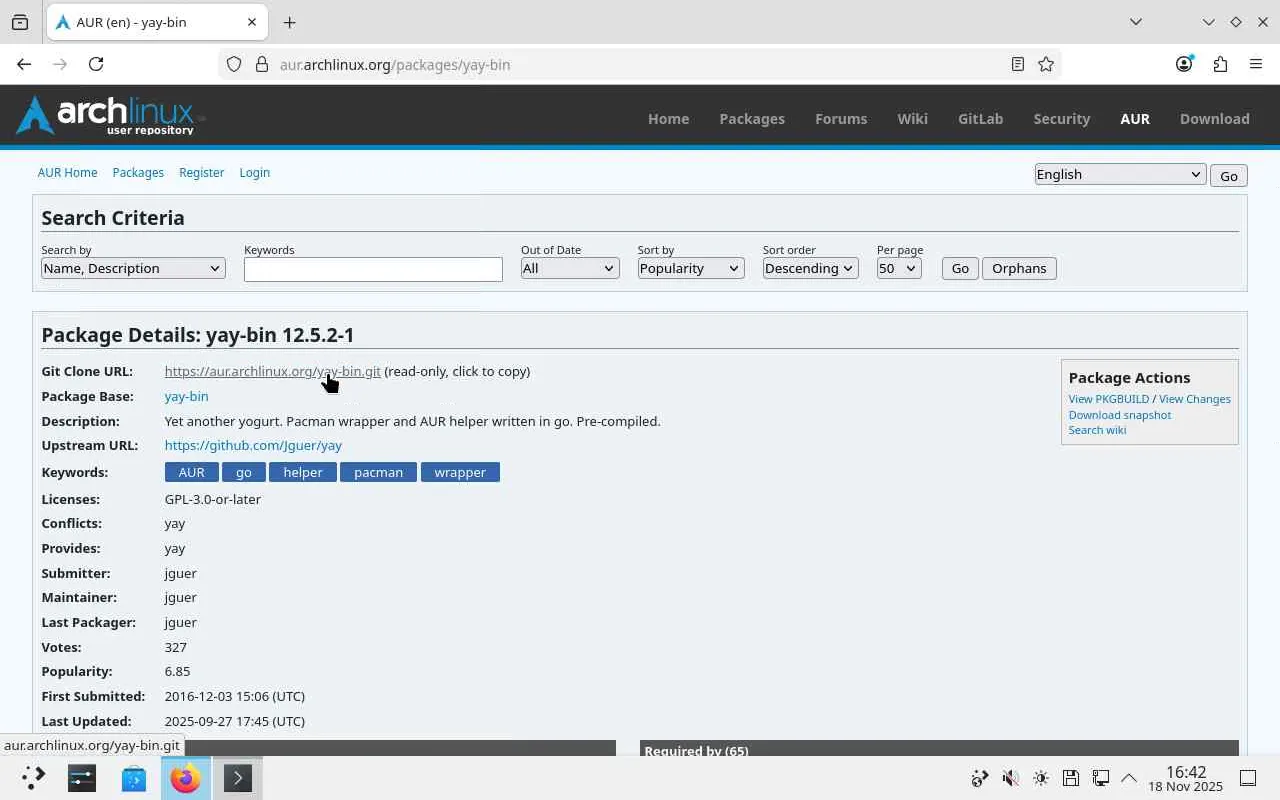Viewport: 1280px width, 800px height.
Task: Switch to Firefox in the taskbar
Action: click(186, 778)
